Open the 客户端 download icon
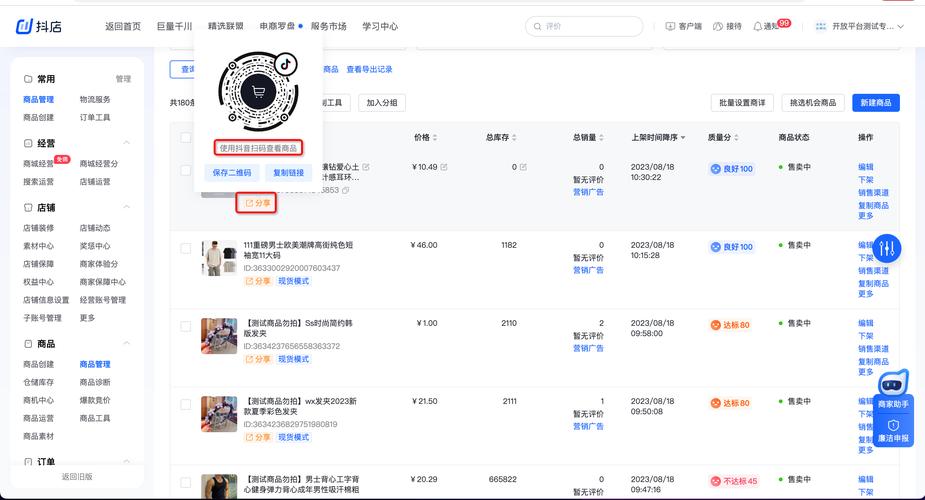The height and width of the screenshot is (500, 925). 670,27
